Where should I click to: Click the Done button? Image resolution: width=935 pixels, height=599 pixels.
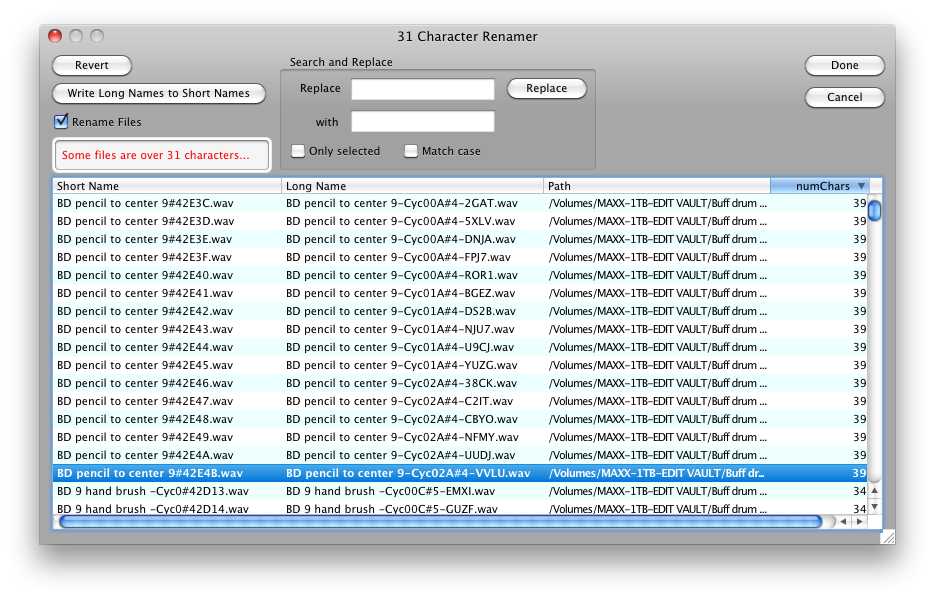point(844,66)
